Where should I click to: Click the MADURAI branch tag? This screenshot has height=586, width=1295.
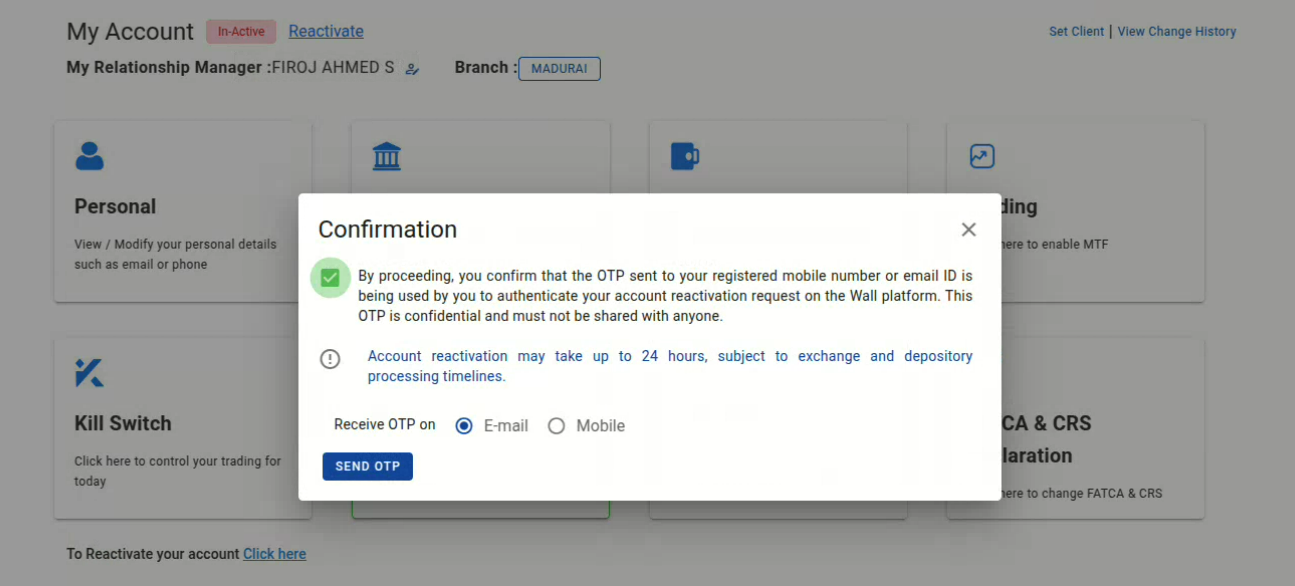point(559,69)
